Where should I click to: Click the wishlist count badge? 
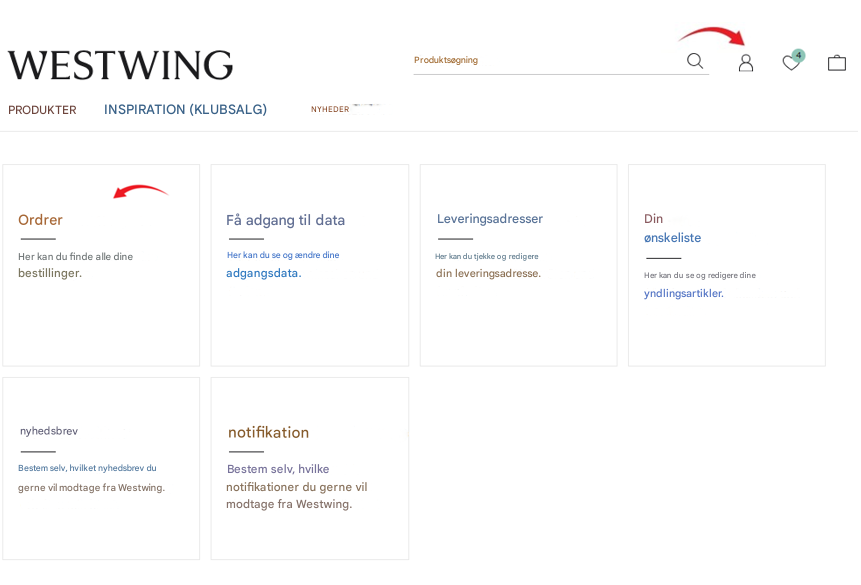point(798,55)
